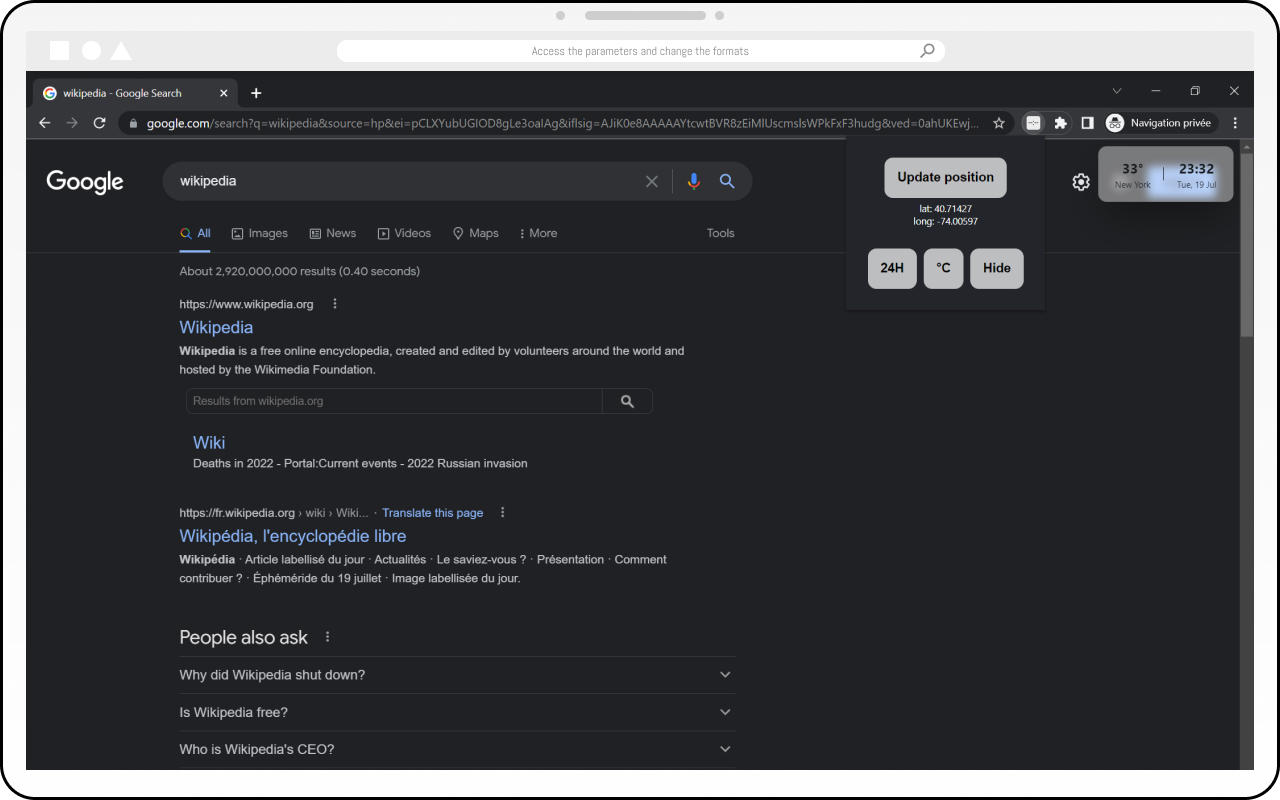Toggle the °C temperature unit
The width and height of the screenshot is (1280, 800).
tap(943, 268)
